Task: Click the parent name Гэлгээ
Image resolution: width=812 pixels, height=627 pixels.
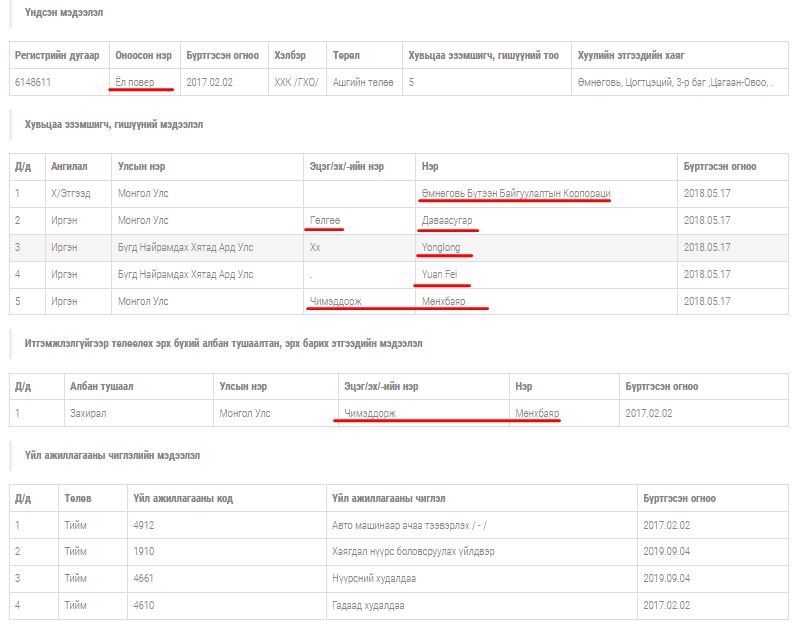Action: pyautogui.click(x=326, y=220)
